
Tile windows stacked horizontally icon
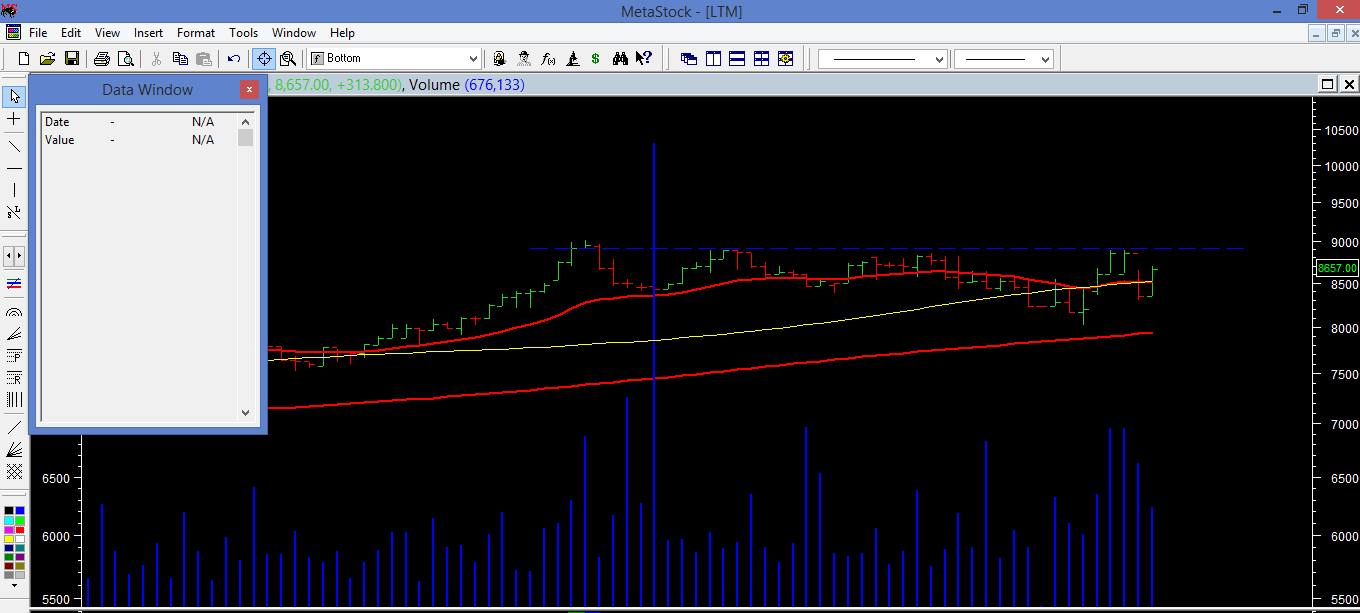737,59
